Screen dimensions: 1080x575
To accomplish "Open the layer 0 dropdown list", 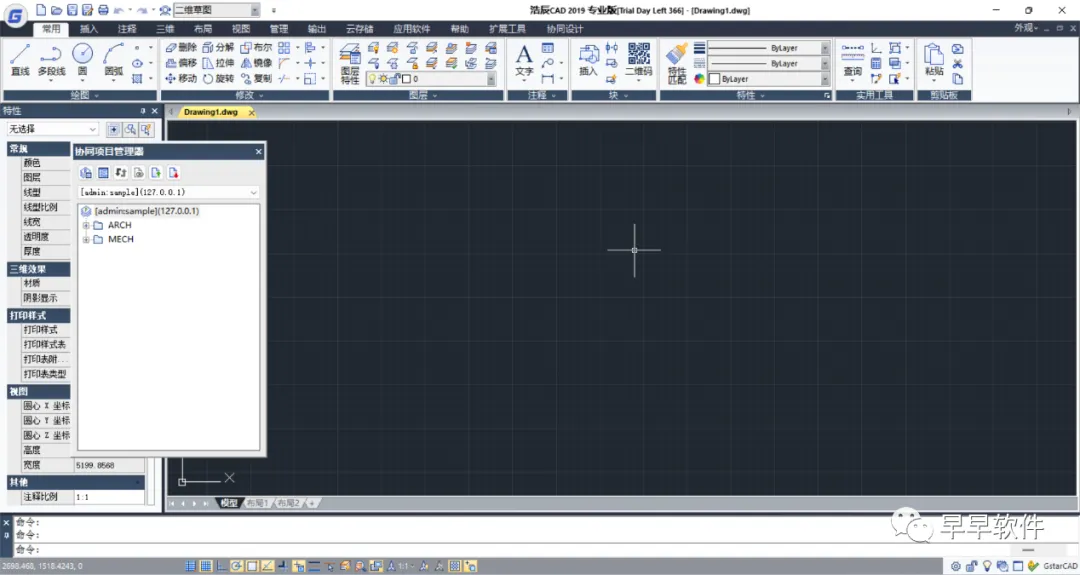I will (x=491, y=79).
